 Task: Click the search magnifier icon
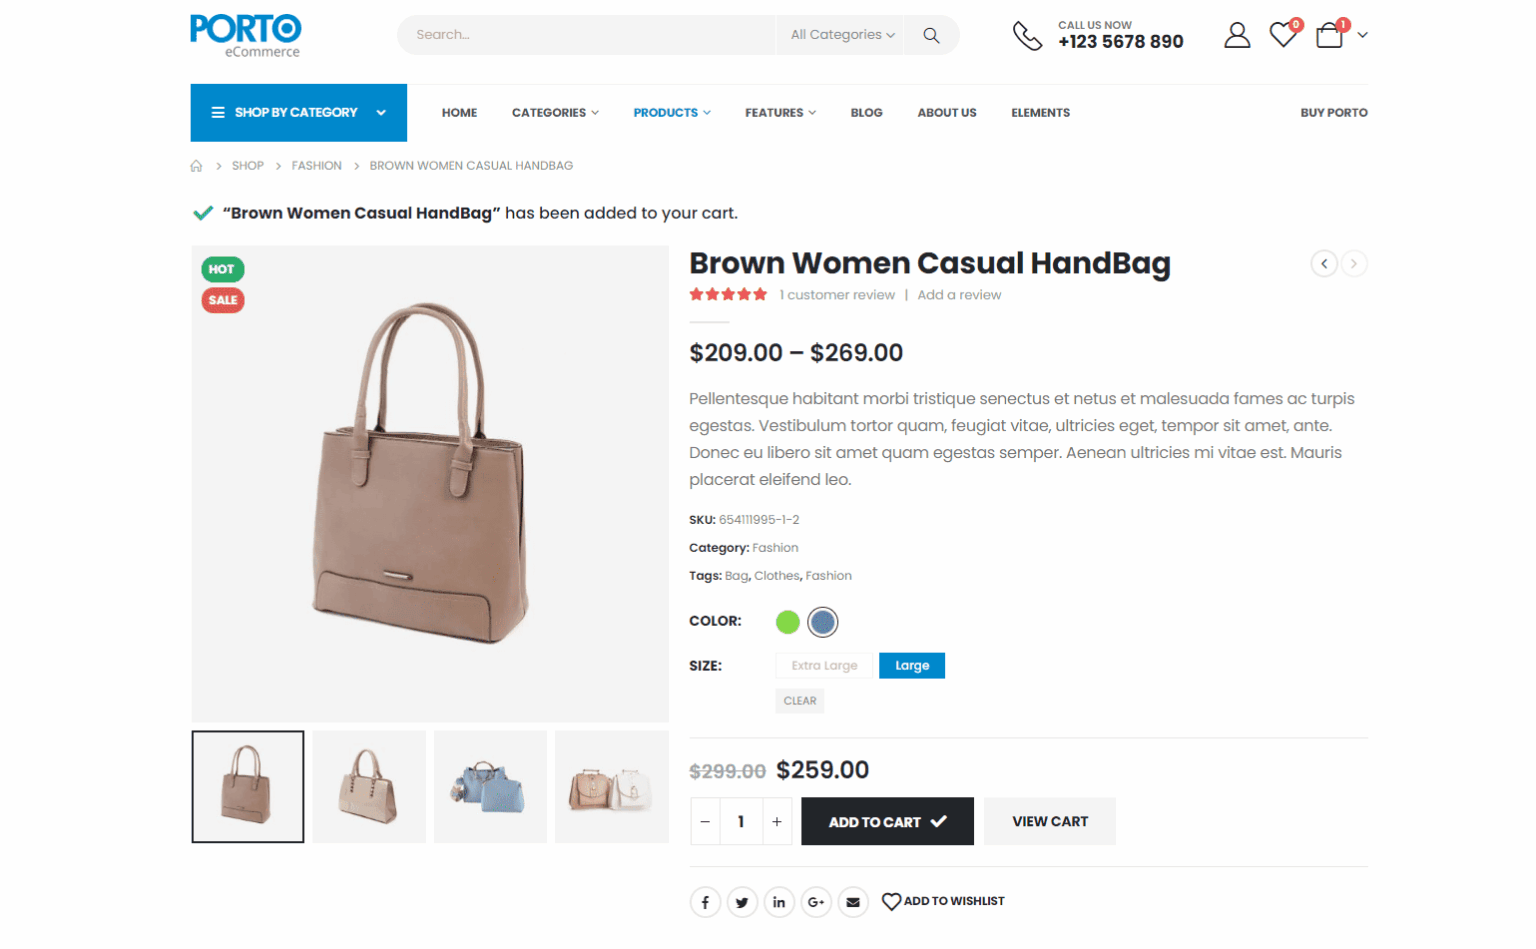coord(930,35)
